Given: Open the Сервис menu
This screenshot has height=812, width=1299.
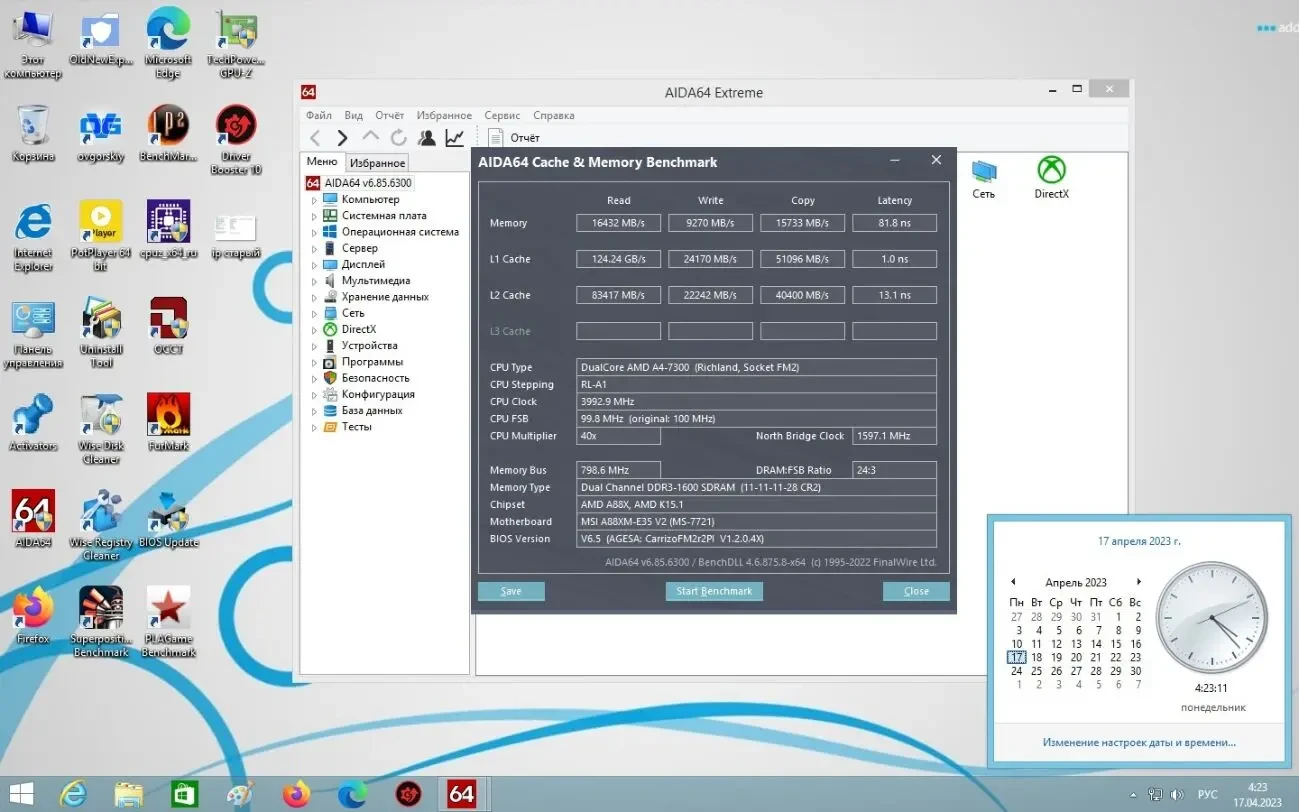Looking at the screenshot, I should pyautogui.click(x=501, y=115).
